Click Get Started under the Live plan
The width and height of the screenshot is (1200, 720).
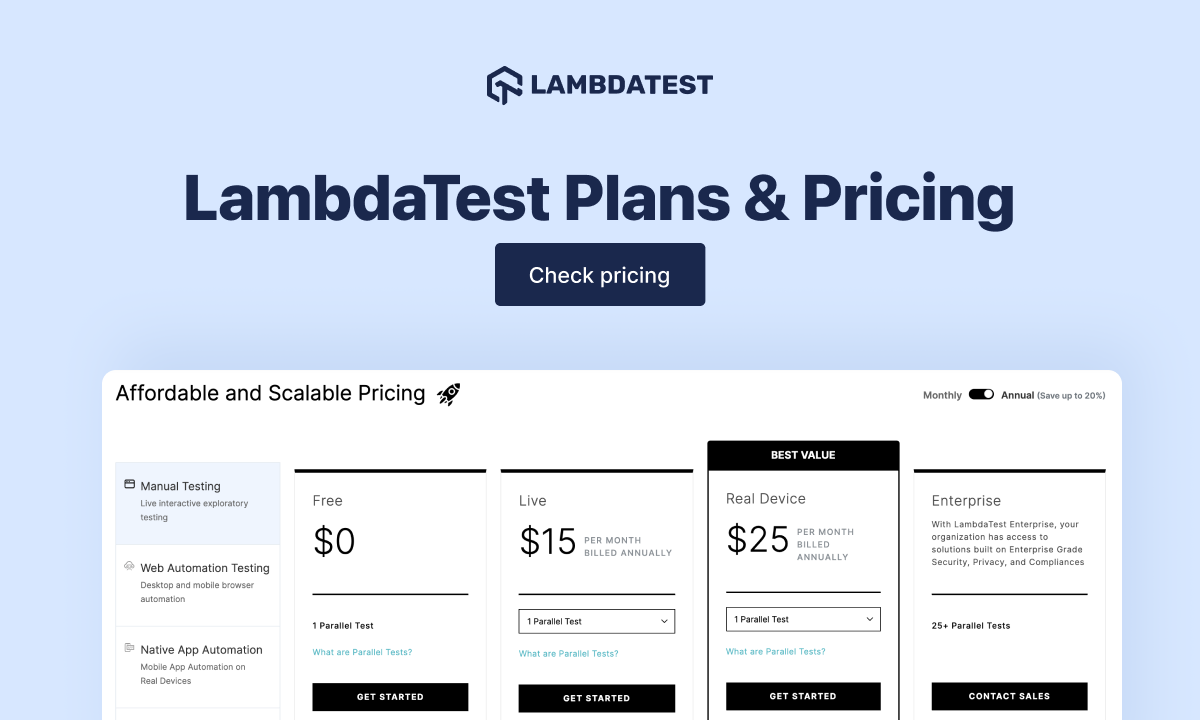(596, 698)
